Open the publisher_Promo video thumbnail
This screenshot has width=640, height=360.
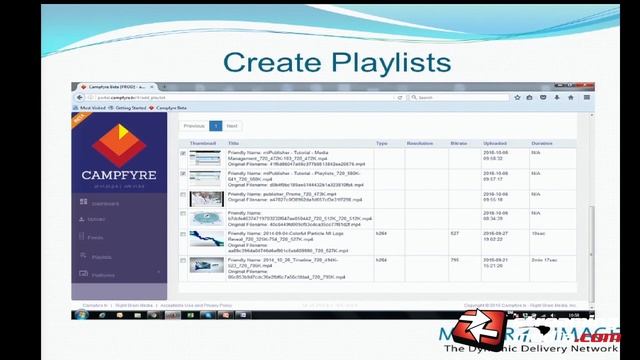point(207,199)
